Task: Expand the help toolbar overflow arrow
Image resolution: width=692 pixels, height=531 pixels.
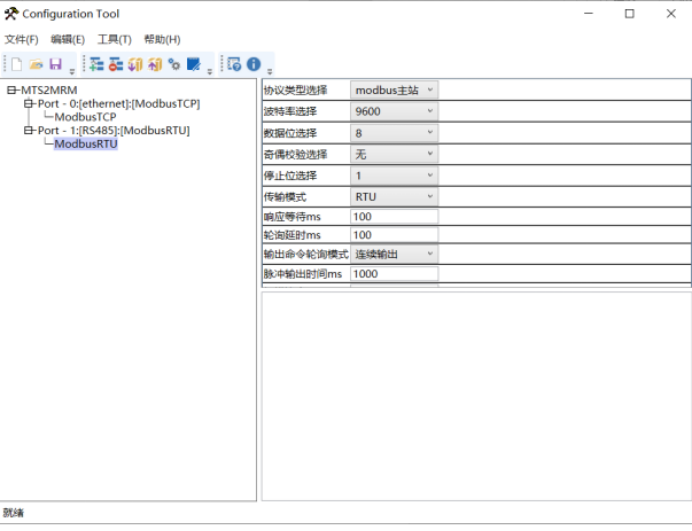Action: coord(270,71)
